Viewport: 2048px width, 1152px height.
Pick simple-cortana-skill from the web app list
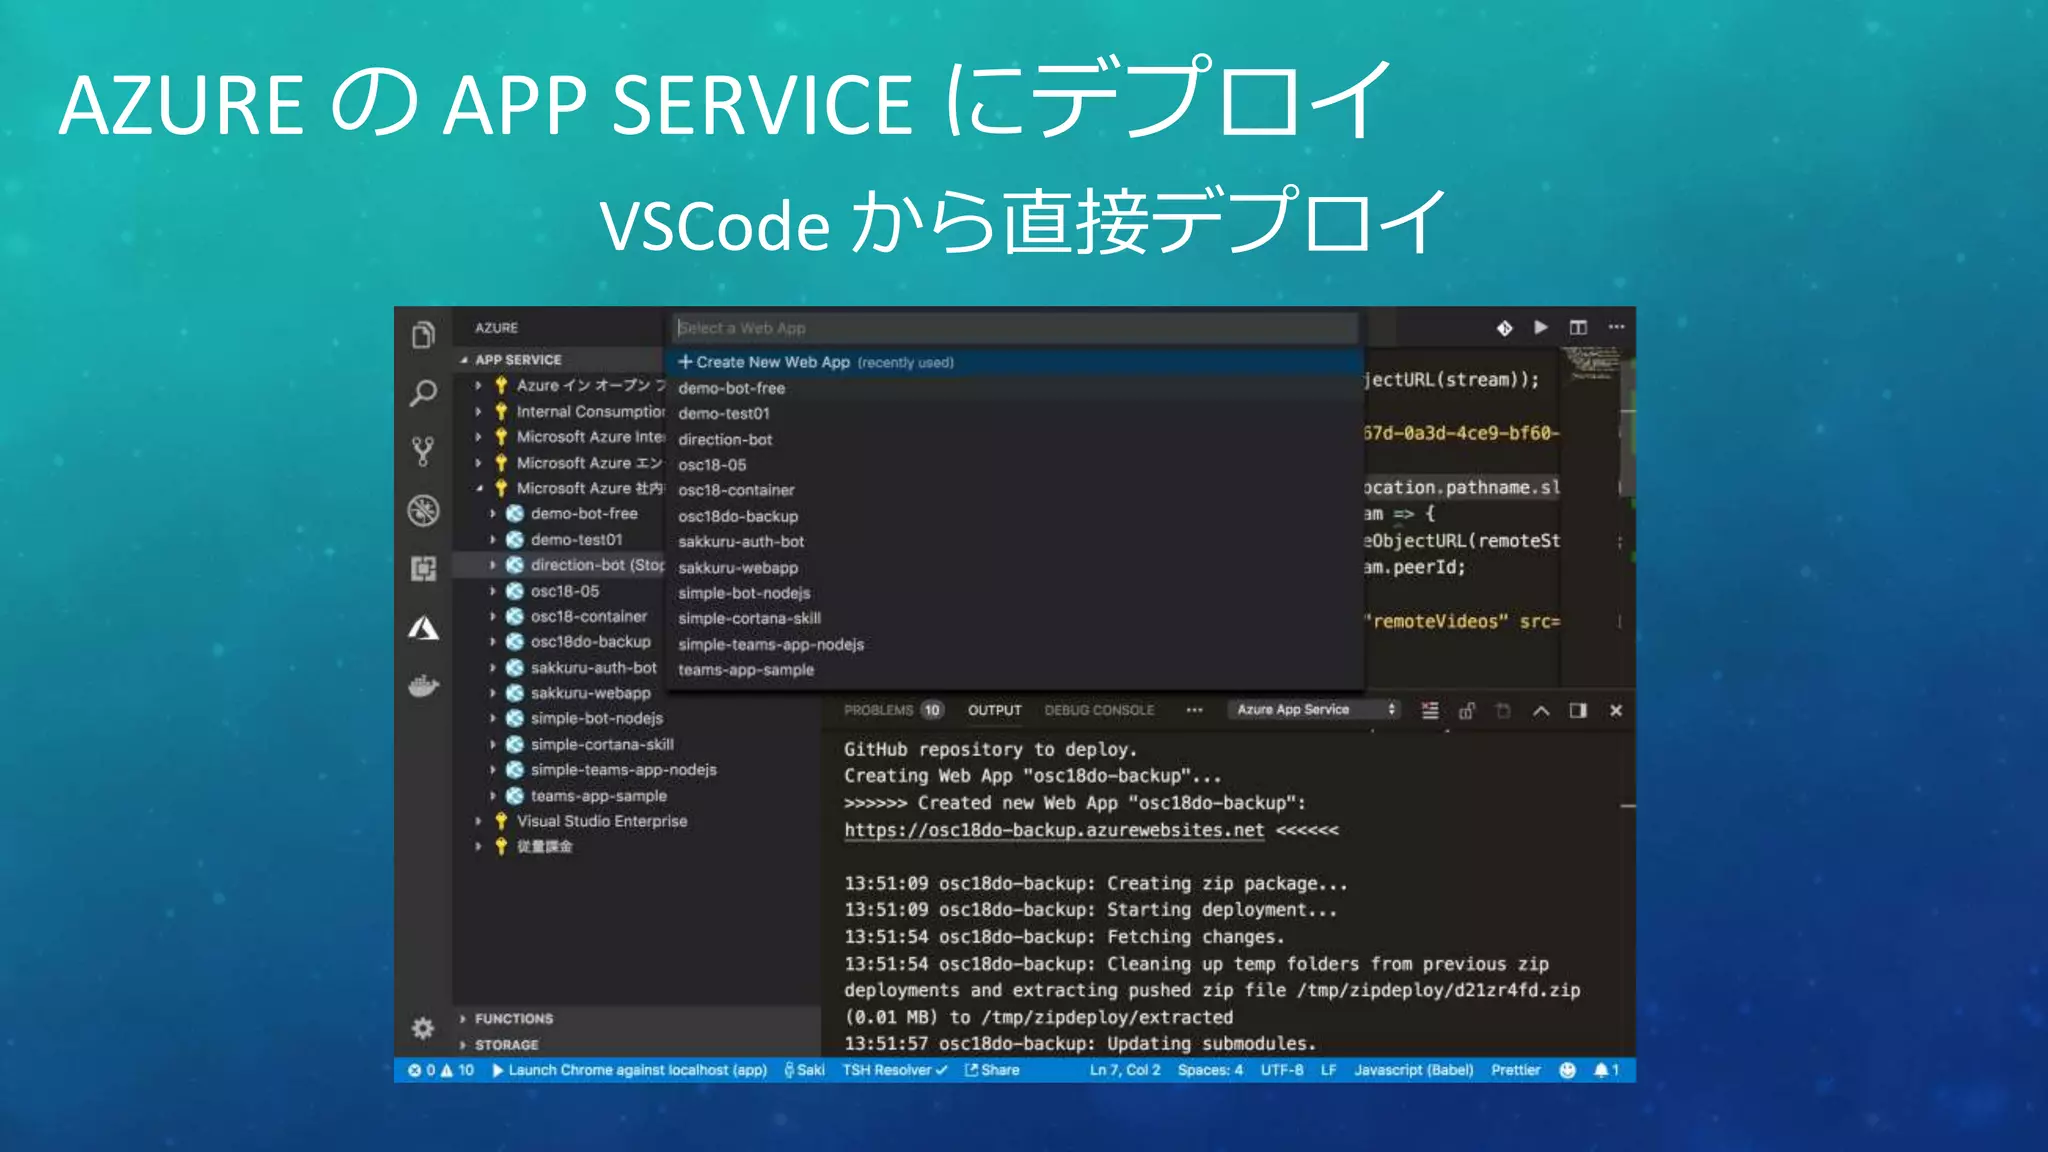coord(1015,618)
